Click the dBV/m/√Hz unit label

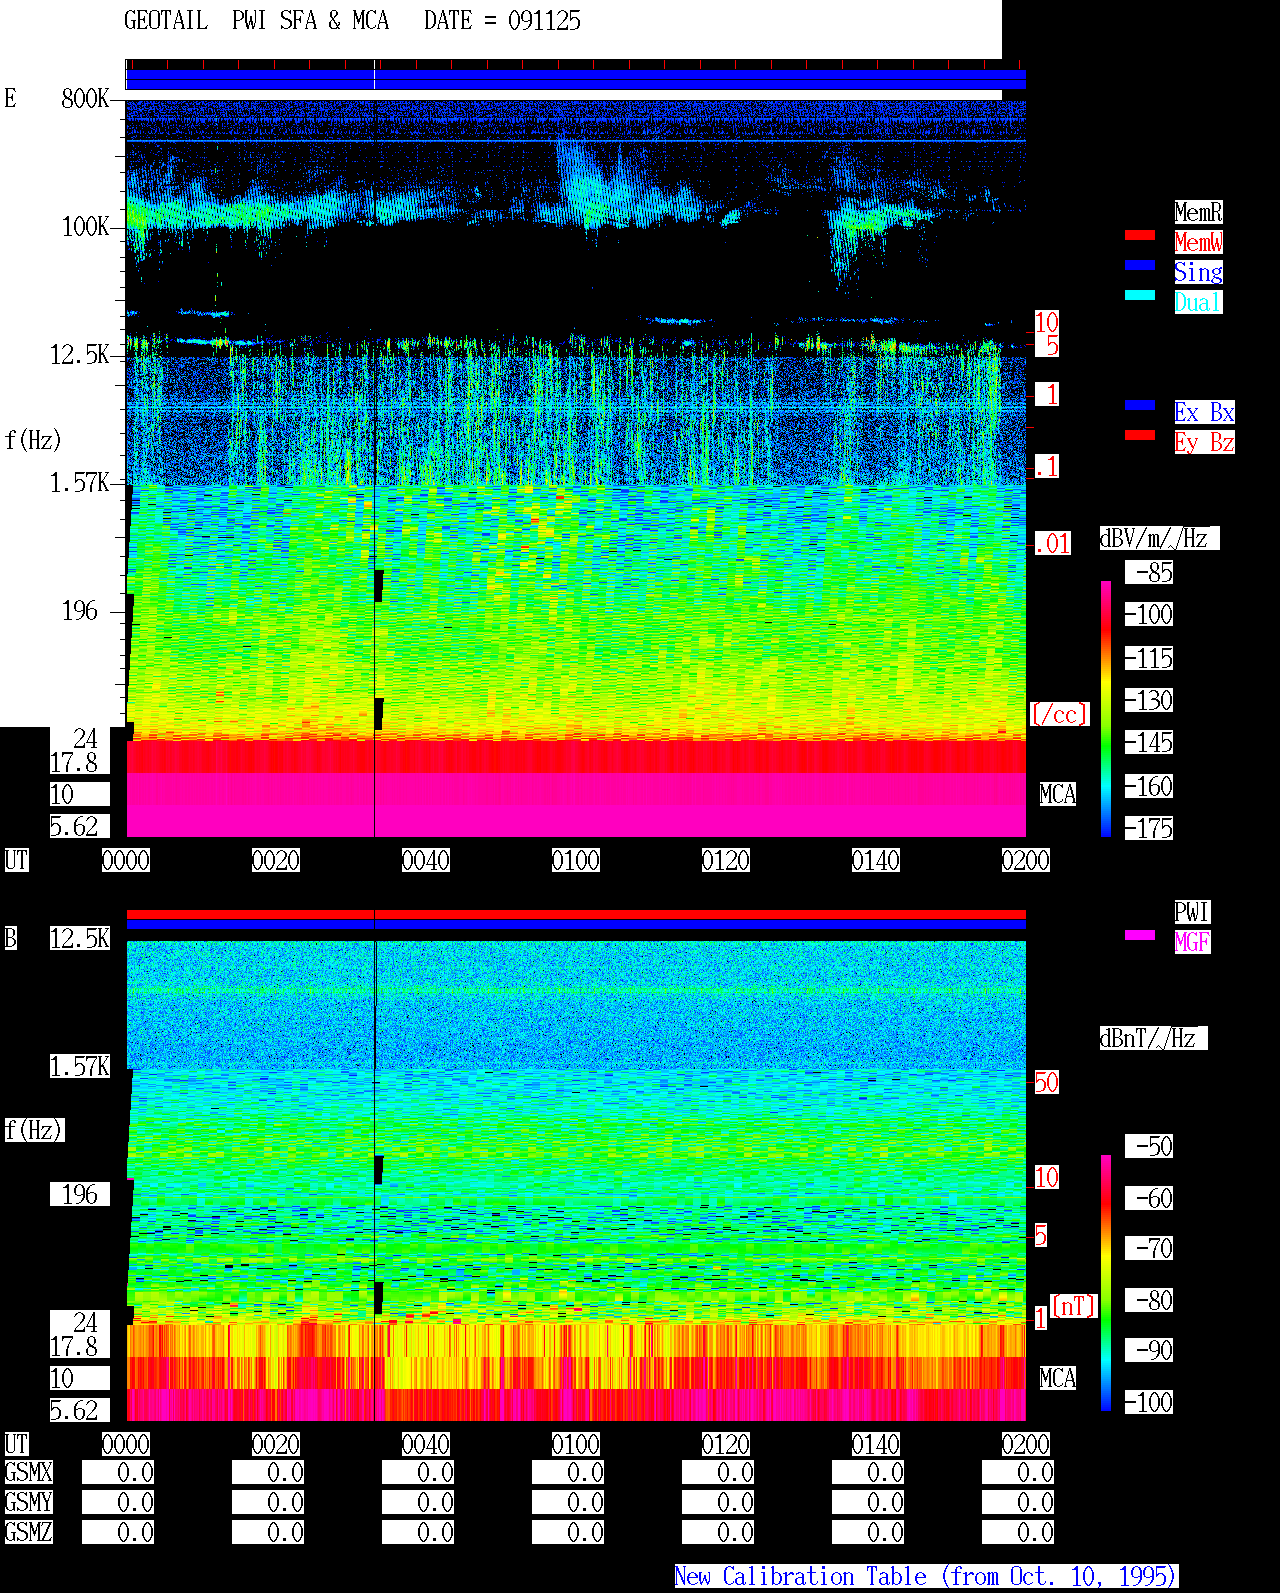tap(1159, 538)
